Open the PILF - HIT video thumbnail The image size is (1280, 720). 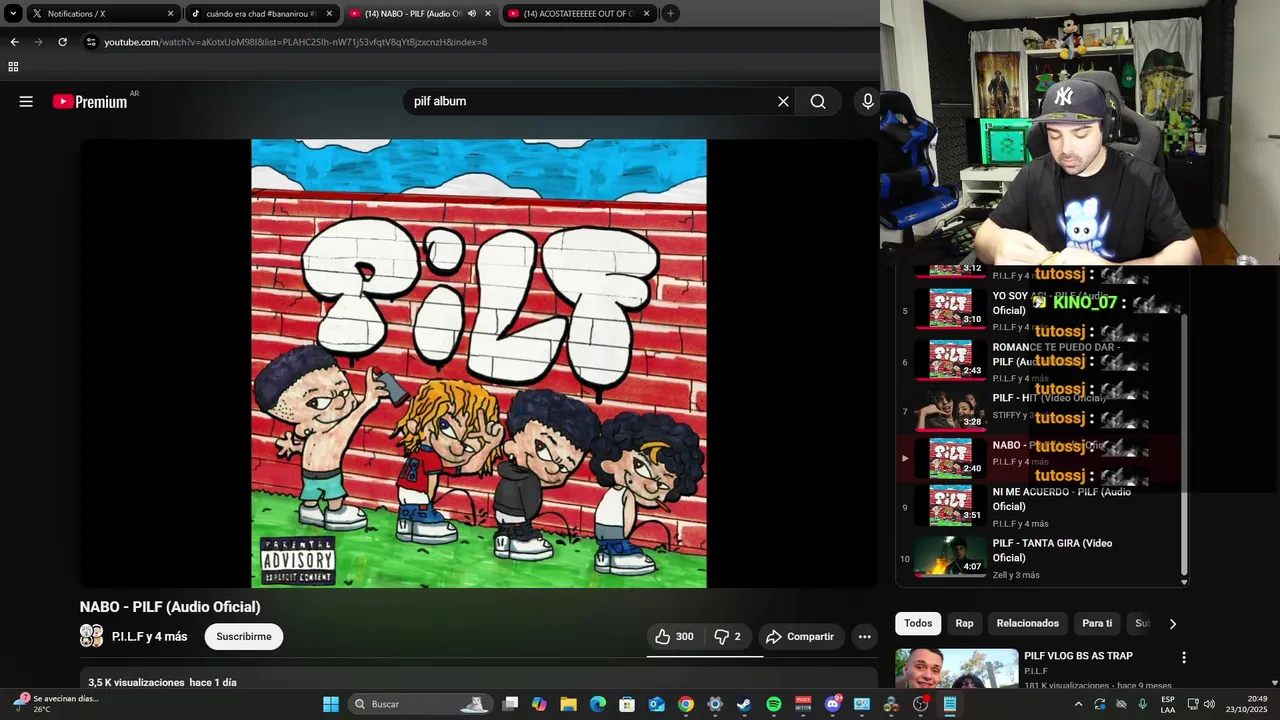click(x=950, y=410)
